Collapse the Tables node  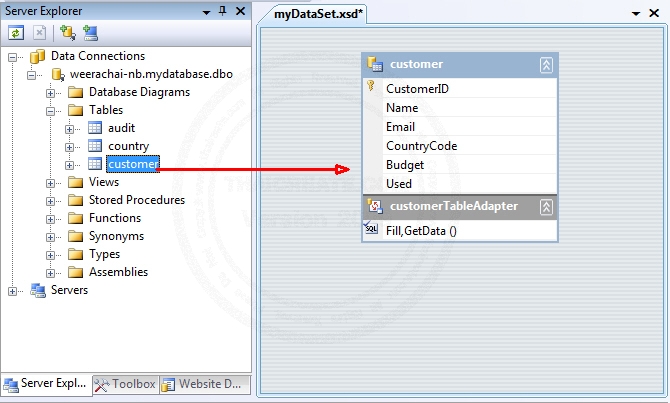tap(50, 111)
